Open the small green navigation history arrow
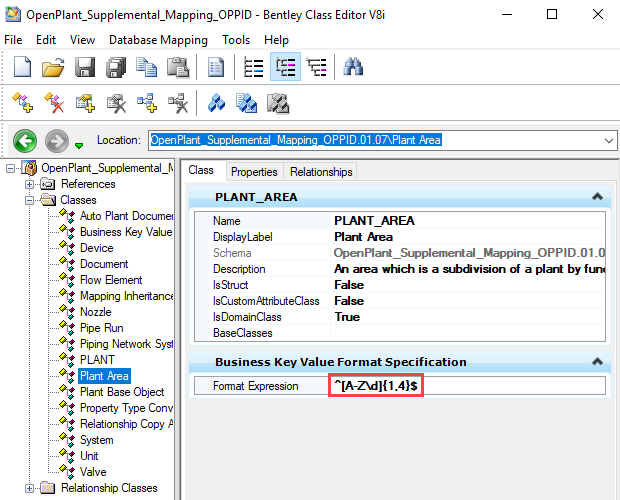This screenshot has height=500, width=620. coord(79,146)
